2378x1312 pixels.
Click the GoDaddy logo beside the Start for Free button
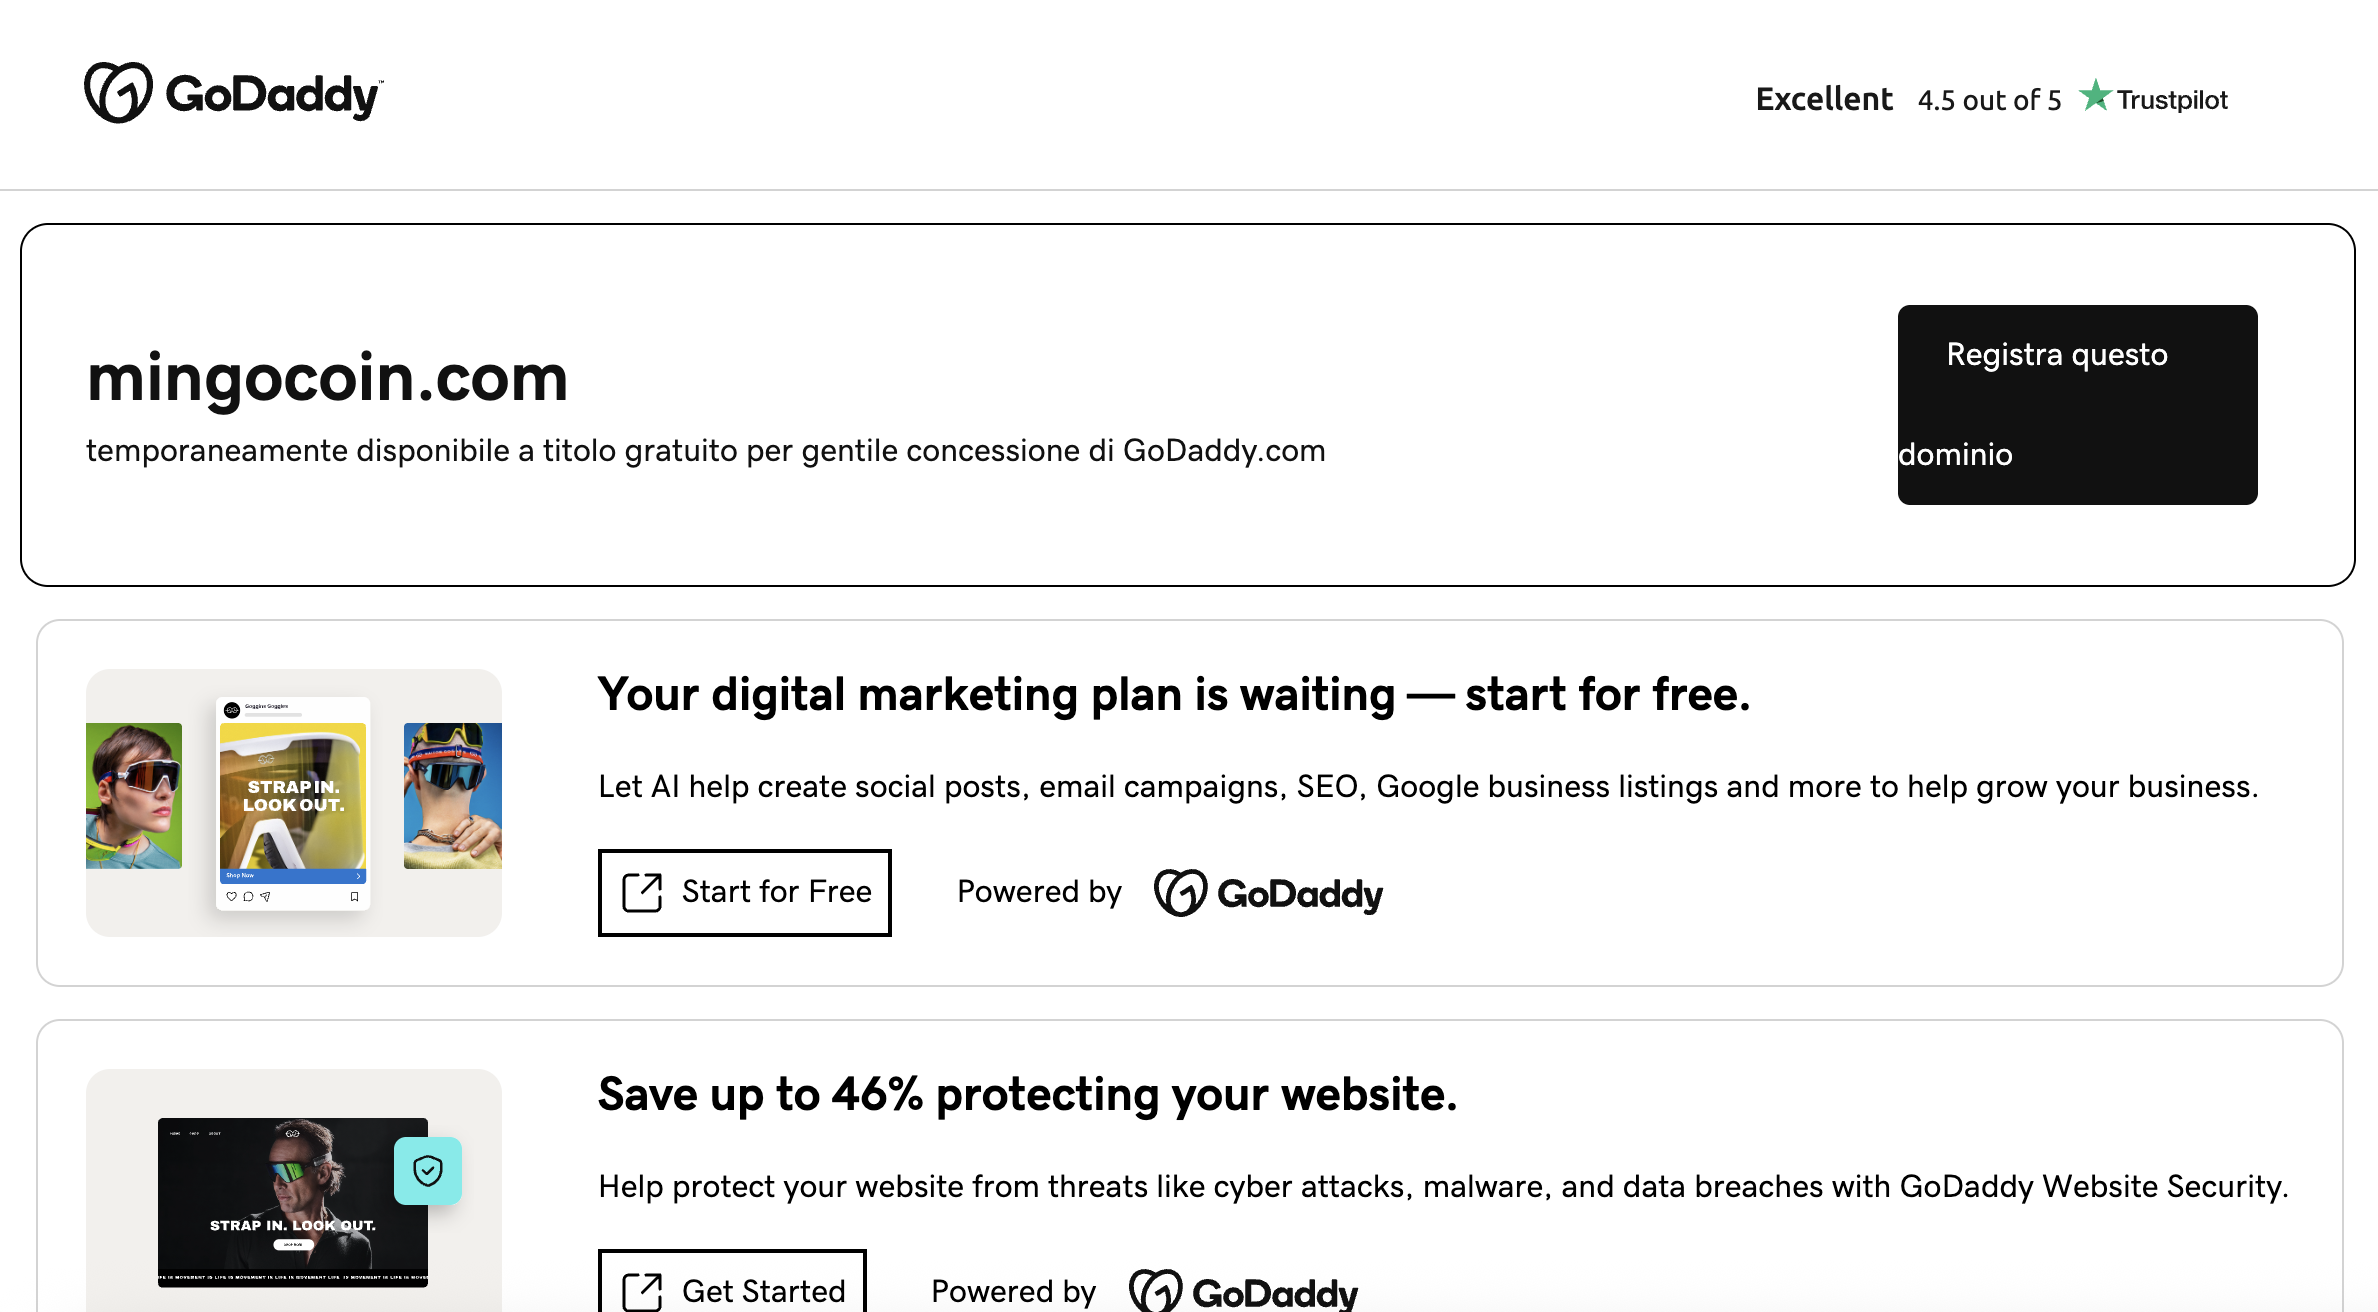[x=1268, y=893]
